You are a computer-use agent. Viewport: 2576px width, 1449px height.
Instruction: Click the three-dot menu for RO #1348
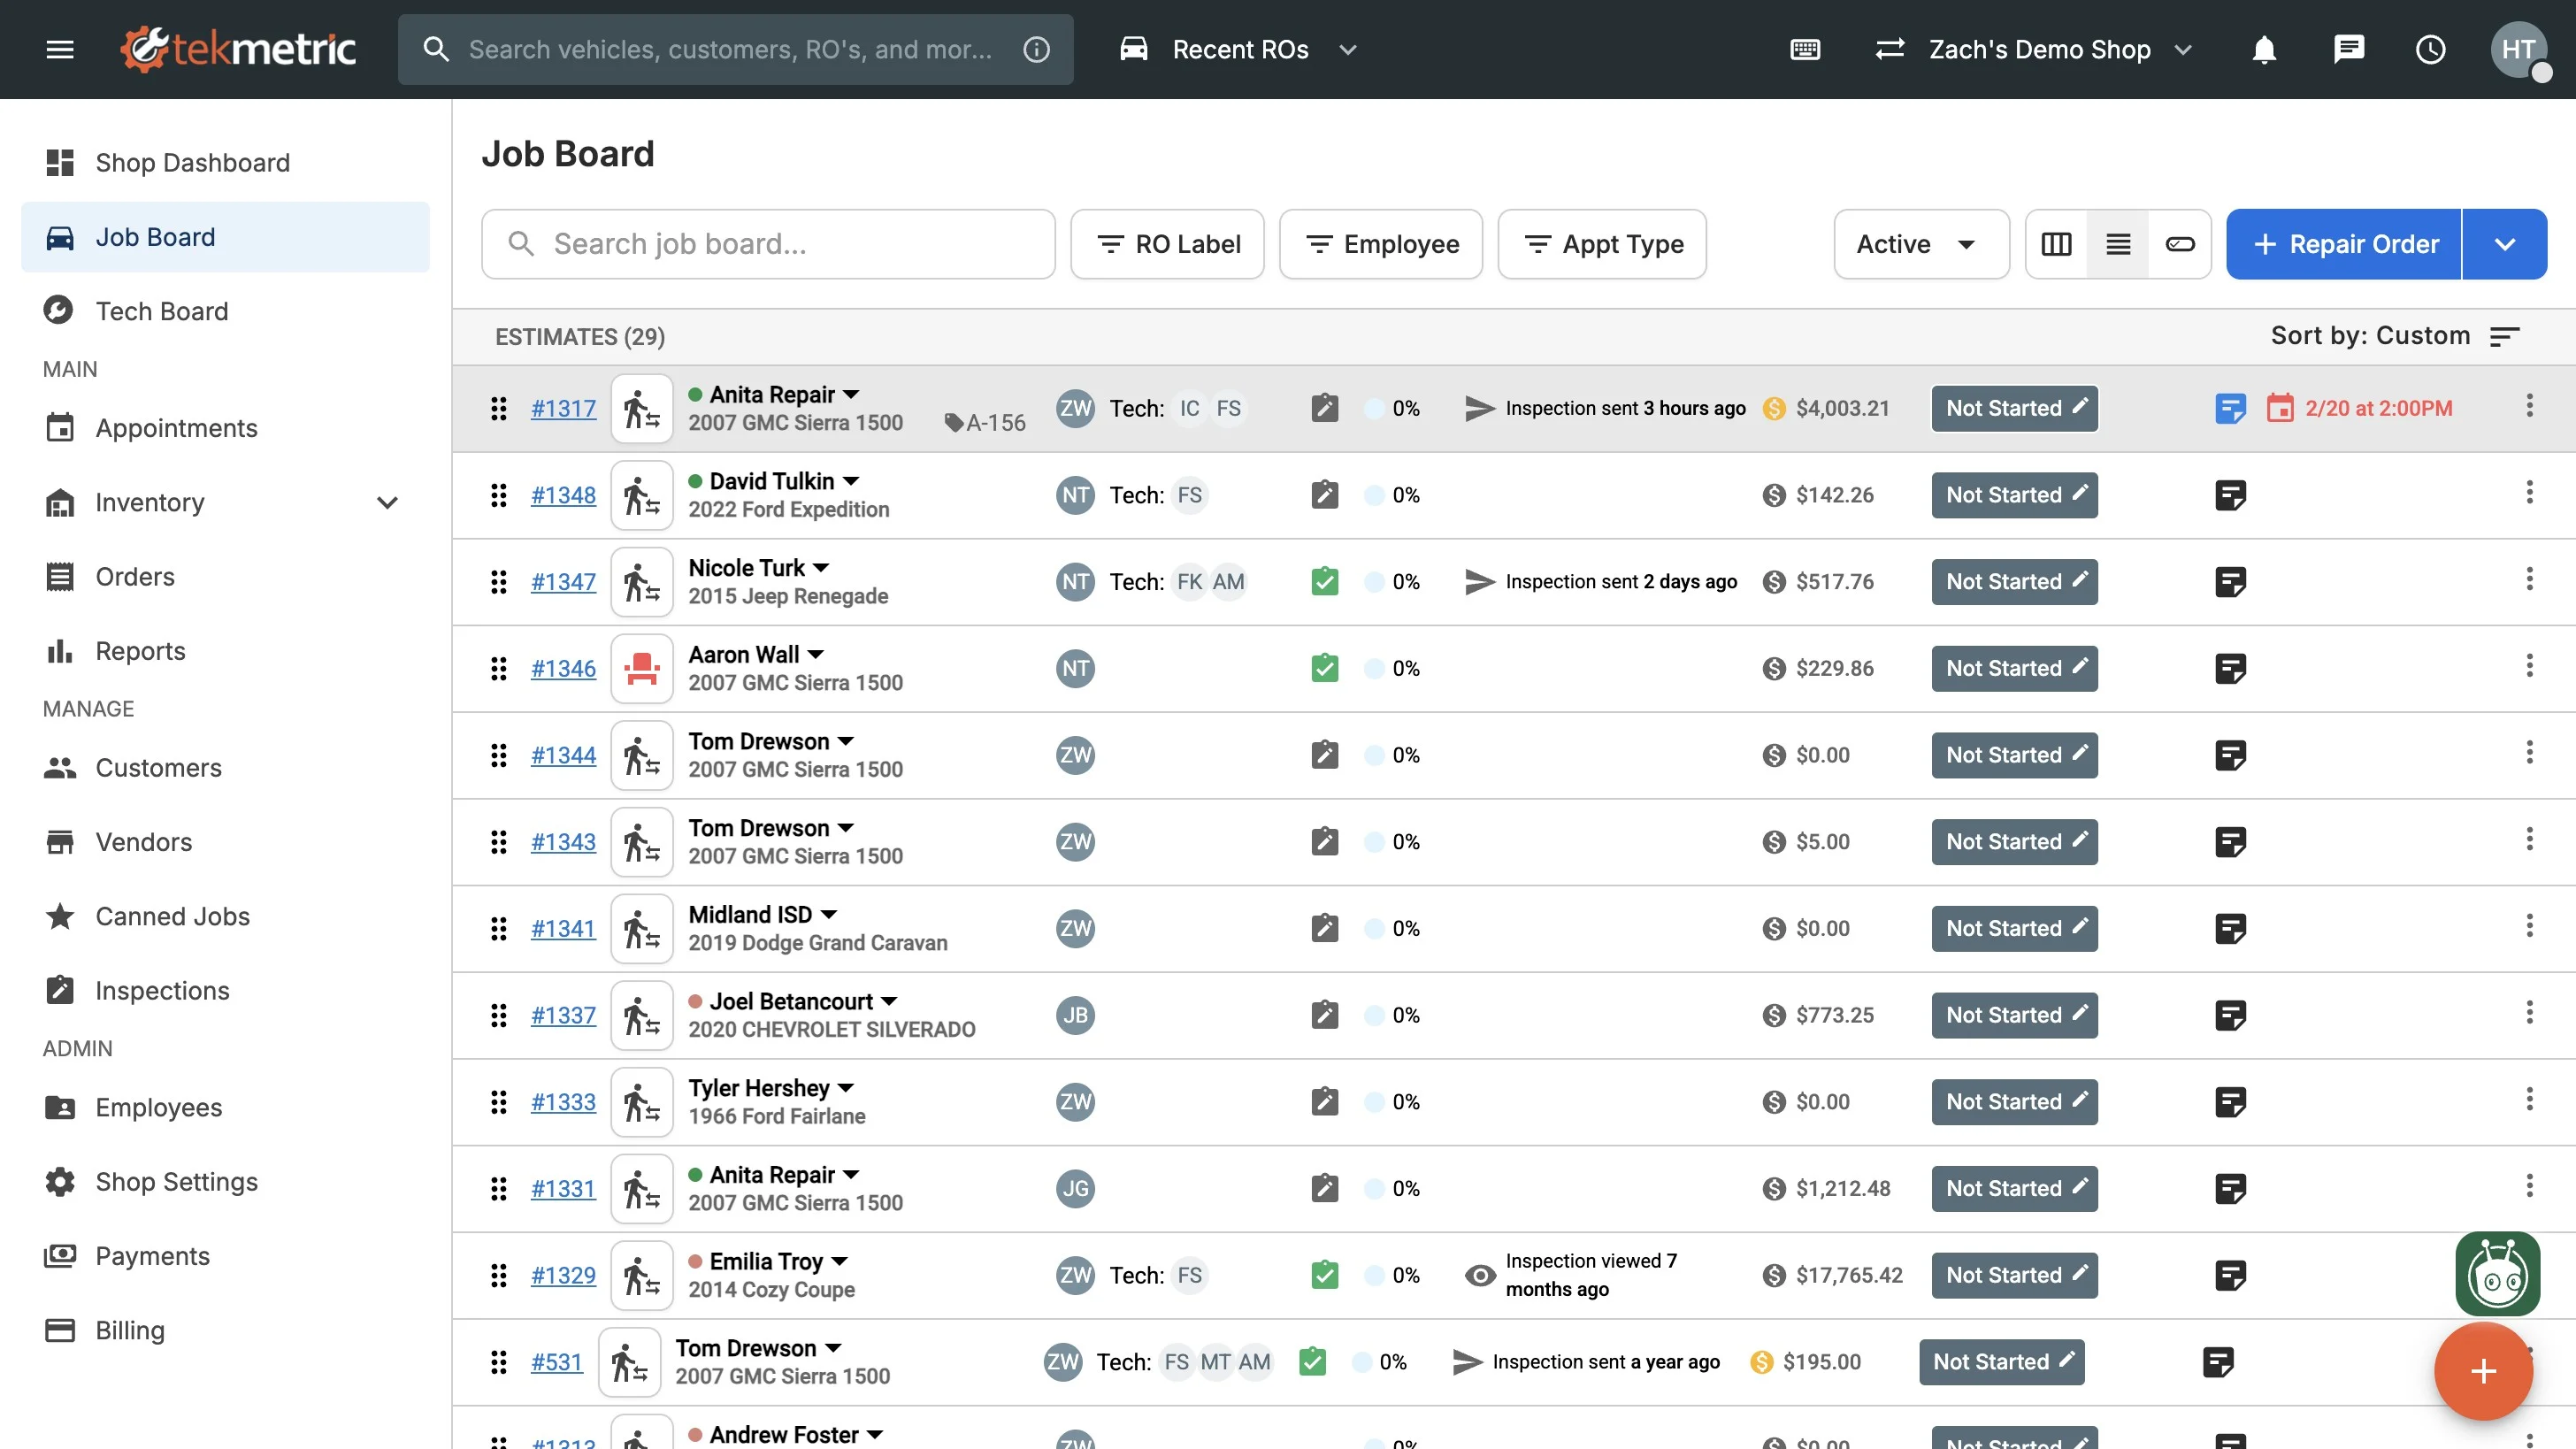(x=2529, y=493)
